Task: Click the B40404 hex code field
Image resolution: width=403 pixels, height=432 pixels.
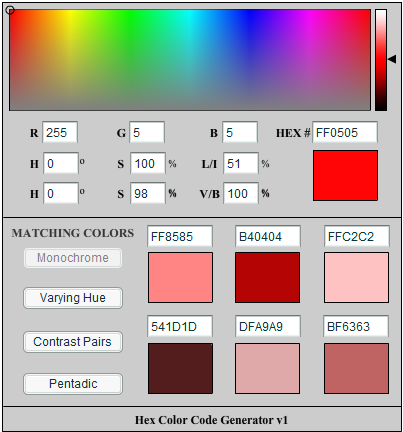Action: (268, 236)
